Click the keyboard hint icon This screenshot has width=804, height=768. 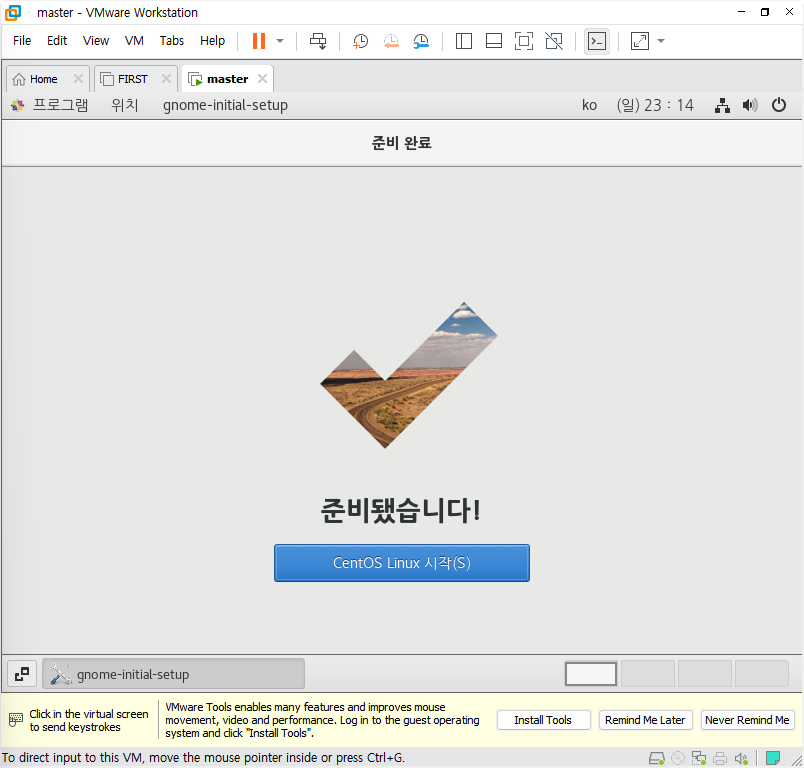click(x=16, y=720)
